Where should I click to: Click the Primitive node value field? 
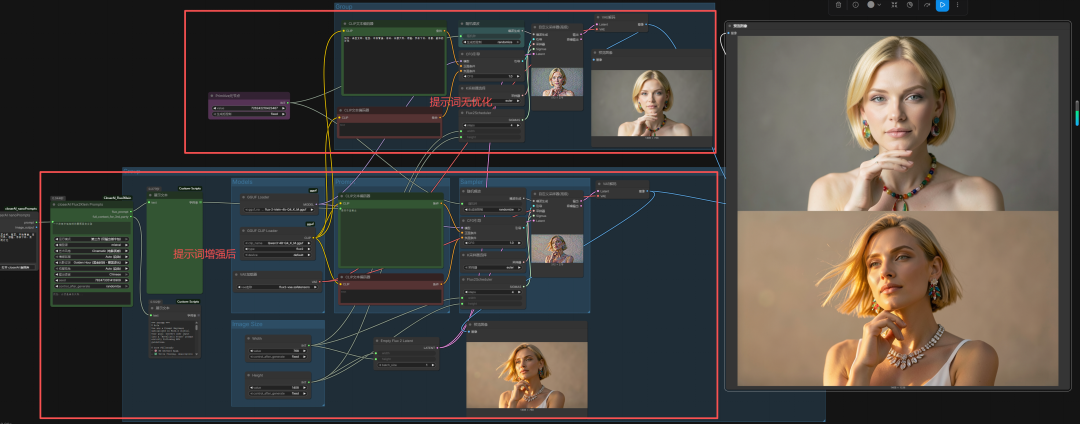tap(249, 108)
